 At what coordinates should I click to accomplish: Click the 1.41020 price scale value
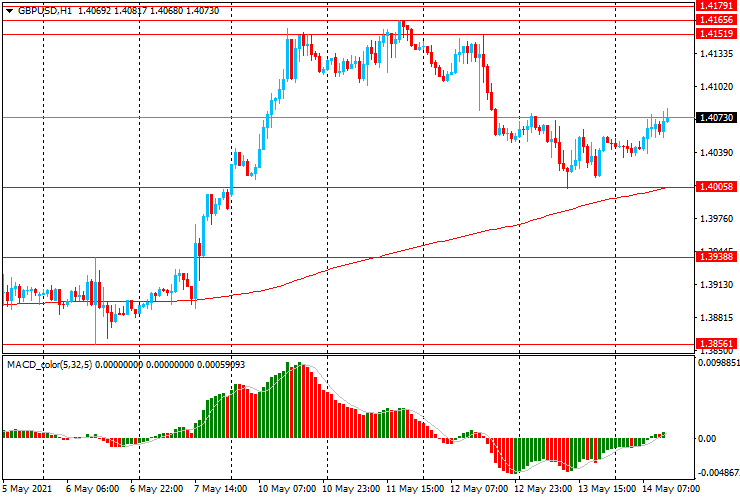click(716, 87)
